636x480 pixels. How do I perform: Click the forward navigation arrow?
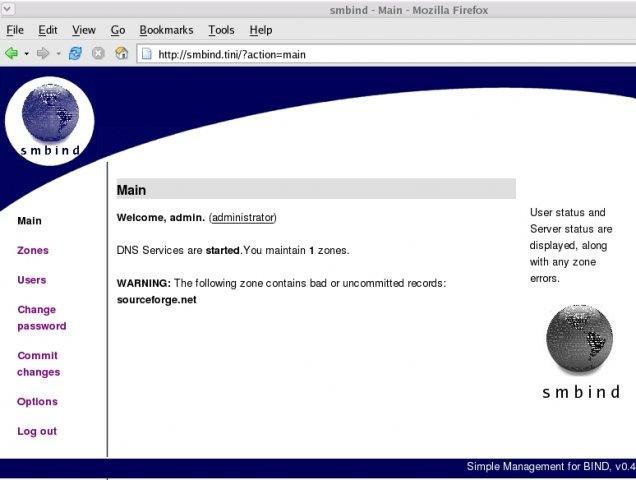coord(43,53)
